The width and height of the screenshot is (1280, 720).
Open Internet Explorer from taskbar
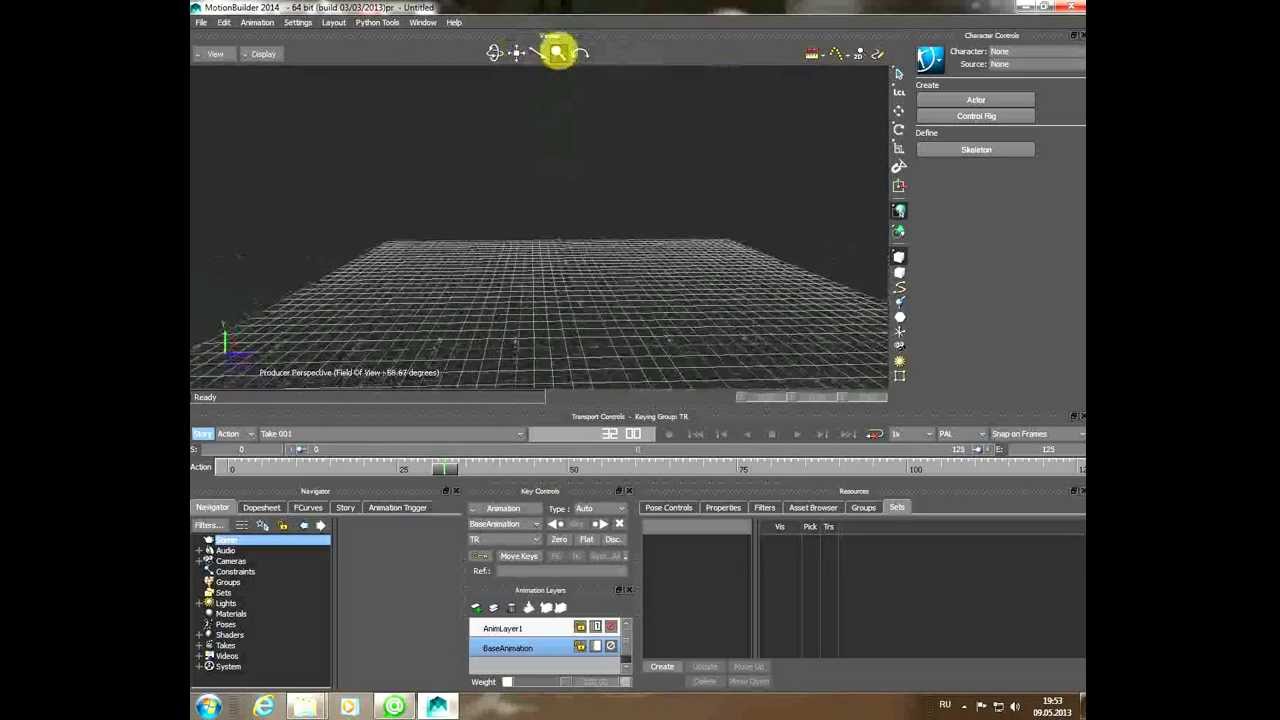tap(263, 707)
